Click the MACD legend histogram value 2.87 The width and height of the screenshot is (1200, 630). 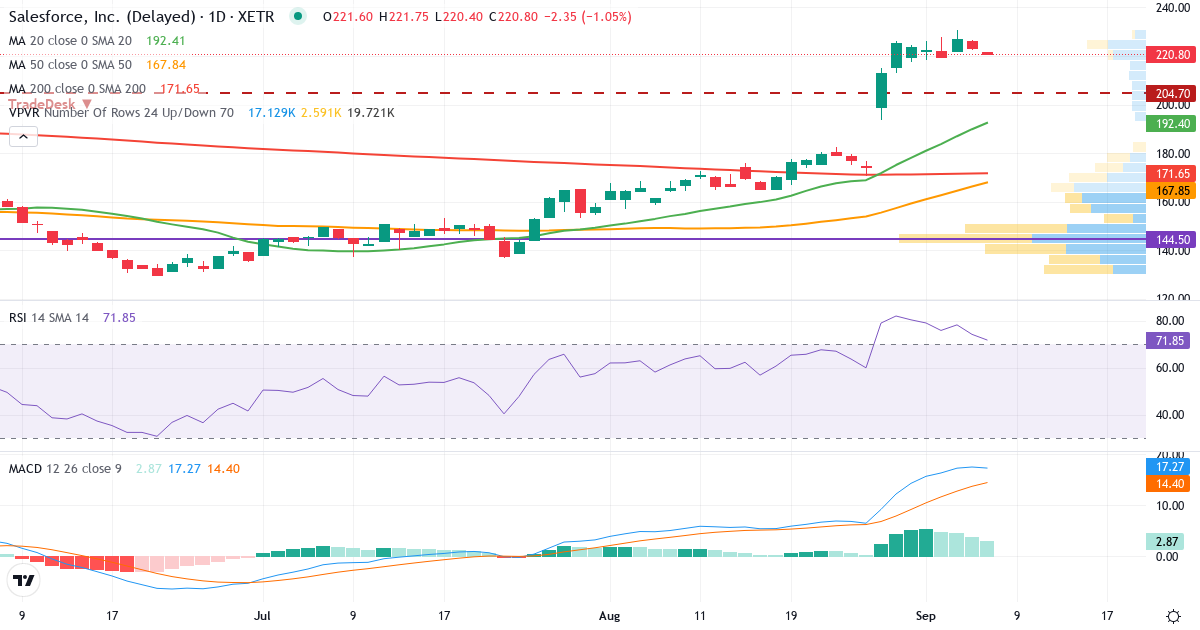point(147,468)
